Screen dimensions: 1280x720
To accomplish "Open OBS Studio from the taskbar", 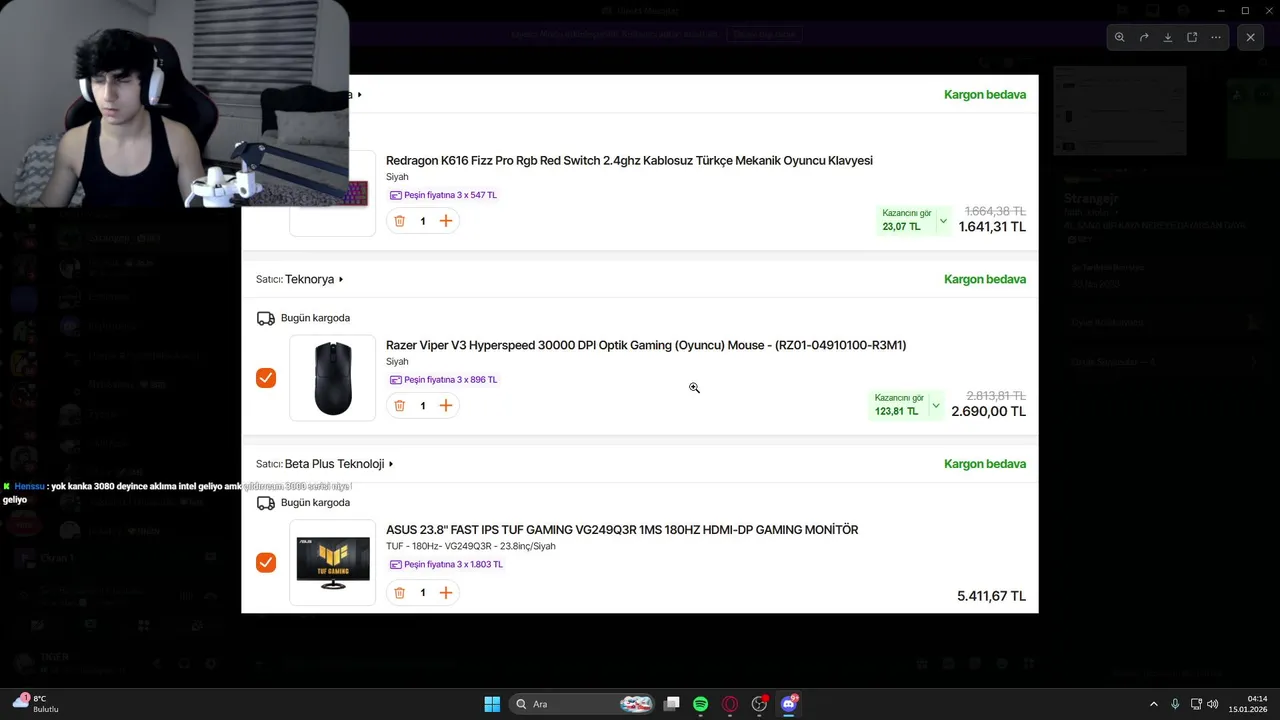I will (x=759, y=704).
